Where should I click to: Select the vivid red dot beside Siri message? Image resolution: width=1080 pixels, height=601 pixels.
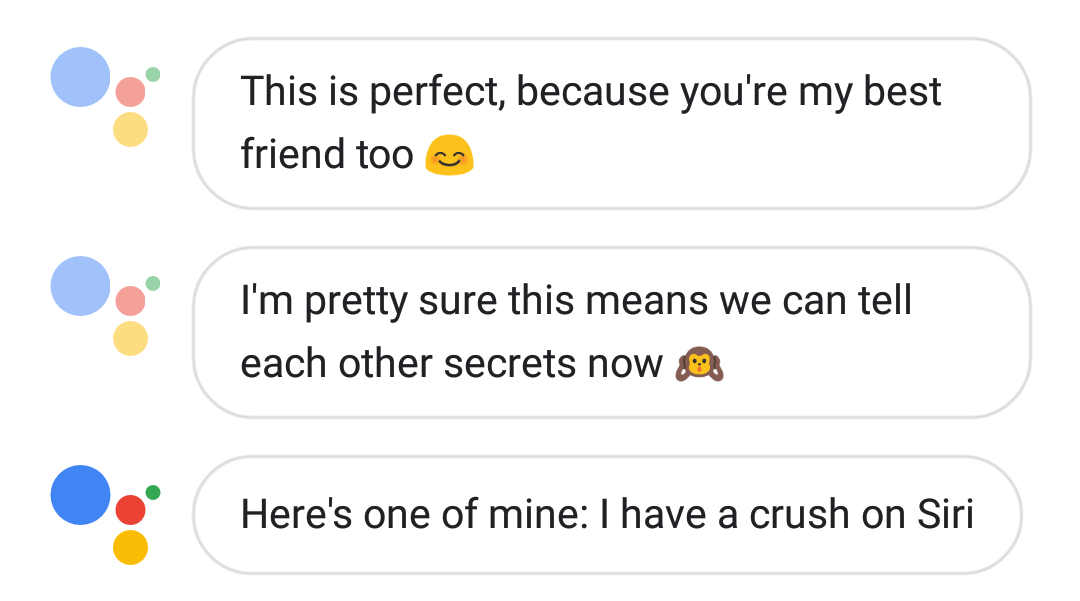tap(130, 510)
